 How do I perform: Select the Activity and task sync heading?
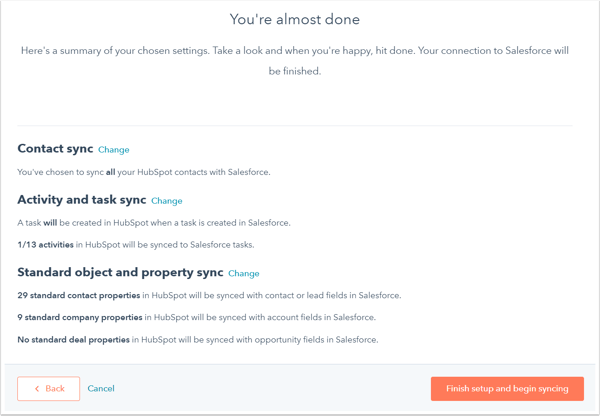point(82,200)
